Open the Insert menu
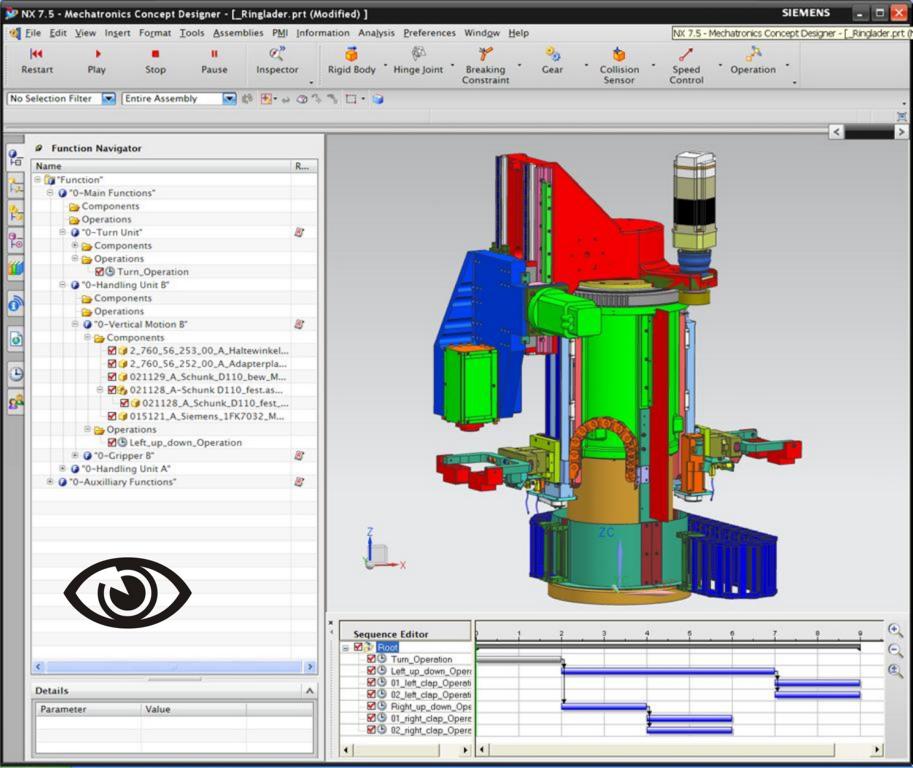Image resolution: width=913 pixels, height=768 pixels. 117,33
